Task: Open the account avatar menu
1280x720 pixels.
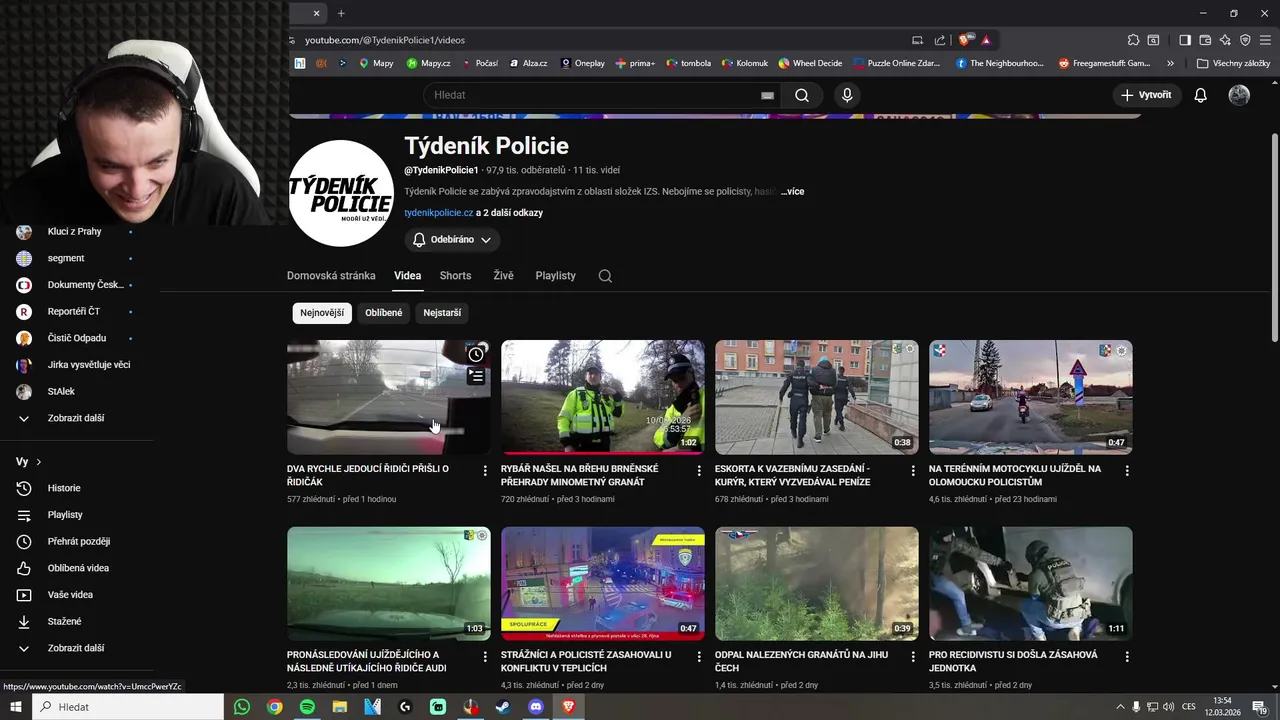Action: (x=1239, y=95)
